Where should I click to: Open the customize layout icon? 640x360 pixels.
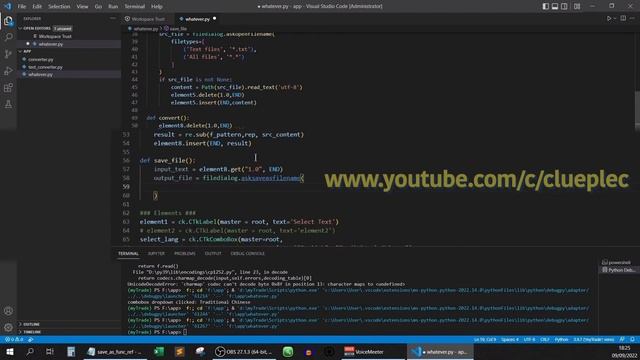(577, 6)
